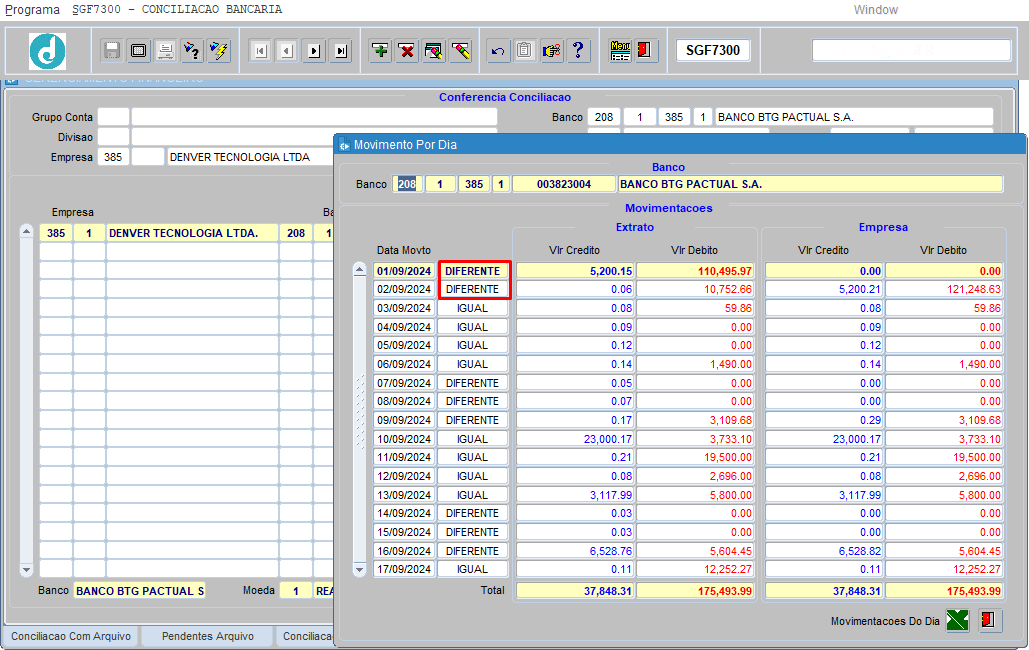1029x650 pixels.
Task: Click Empresa total debit 175,493.99
Action: coord(944,591)
